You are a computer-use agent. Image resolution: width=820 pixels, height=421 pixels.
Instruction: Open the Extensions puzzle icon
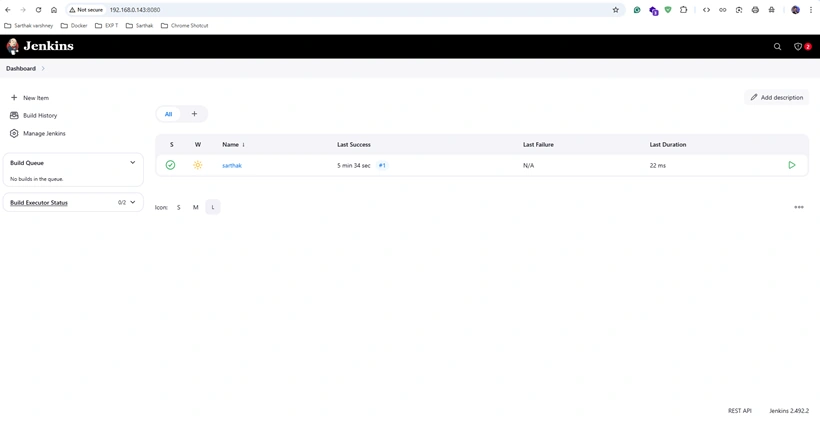[x=684, y=10]
